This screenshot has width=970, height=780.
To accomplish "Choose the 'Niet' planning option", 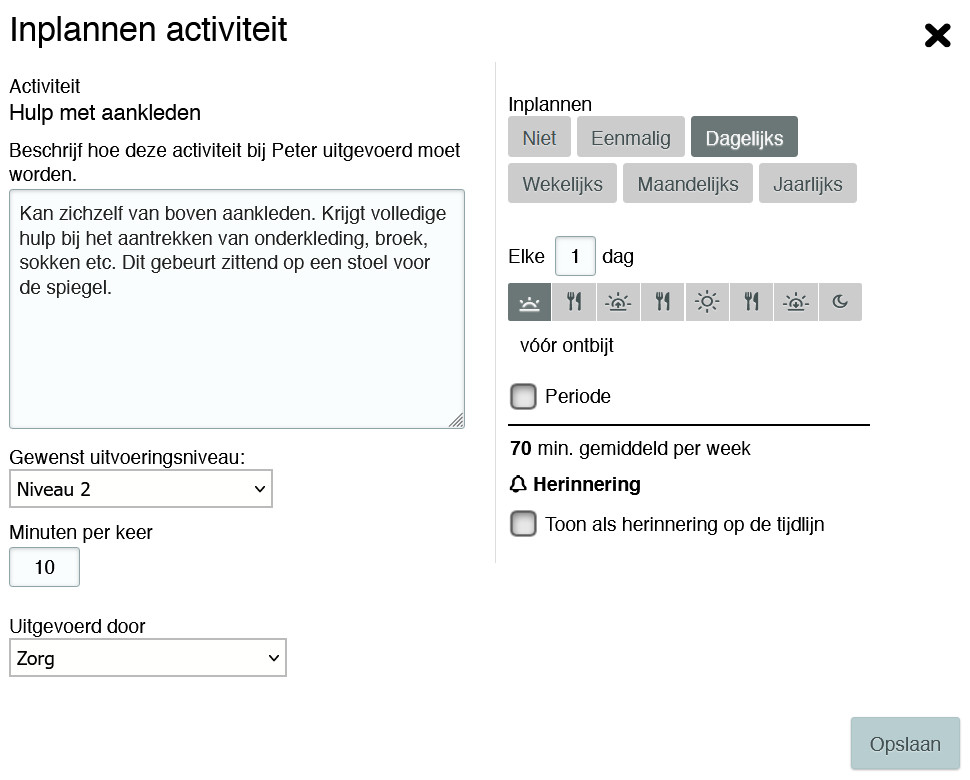I will click(x=539, y=138).
